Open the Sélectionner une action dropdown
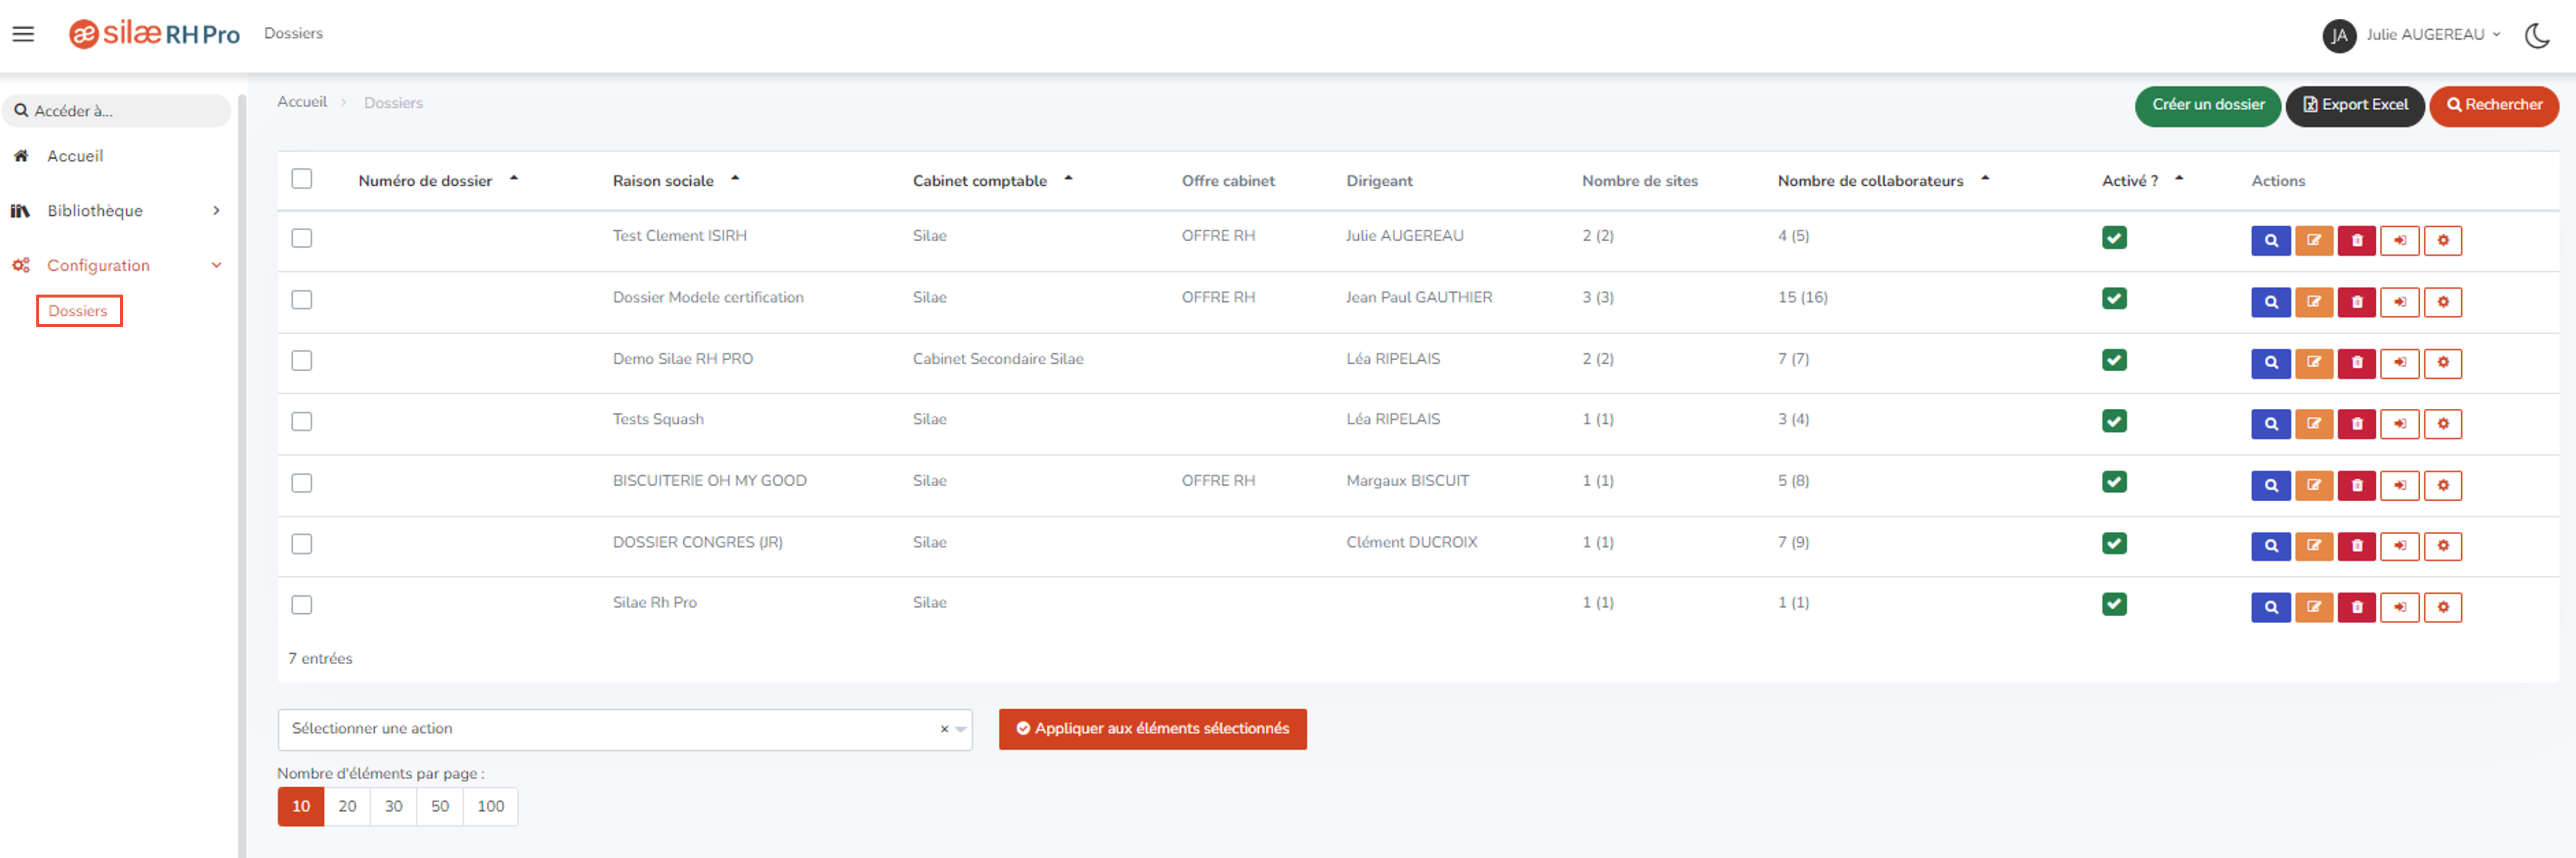2576x858 pixels. coord(624,730)
